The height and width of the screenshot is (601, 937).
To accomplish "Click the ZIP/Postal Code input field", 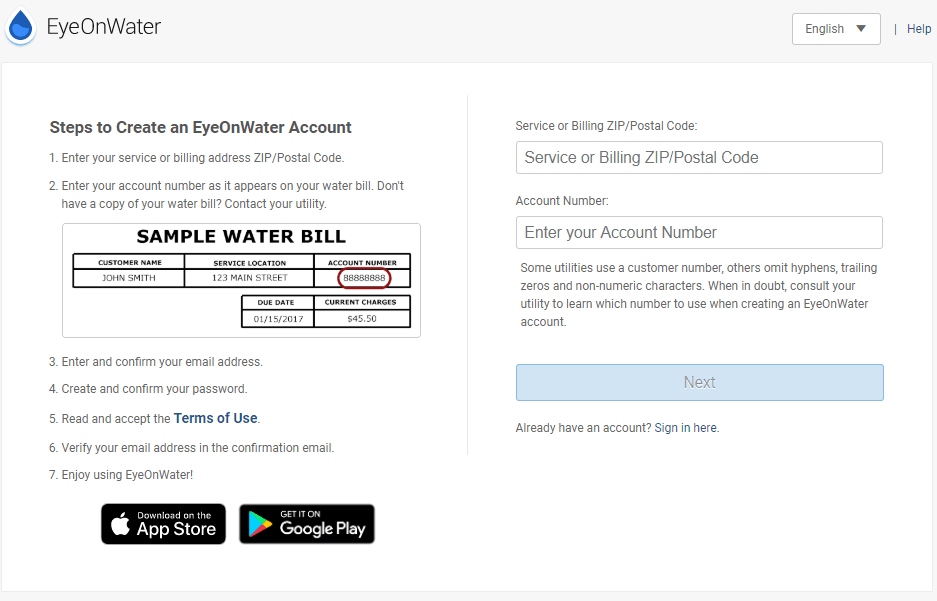I will (698, 157).
